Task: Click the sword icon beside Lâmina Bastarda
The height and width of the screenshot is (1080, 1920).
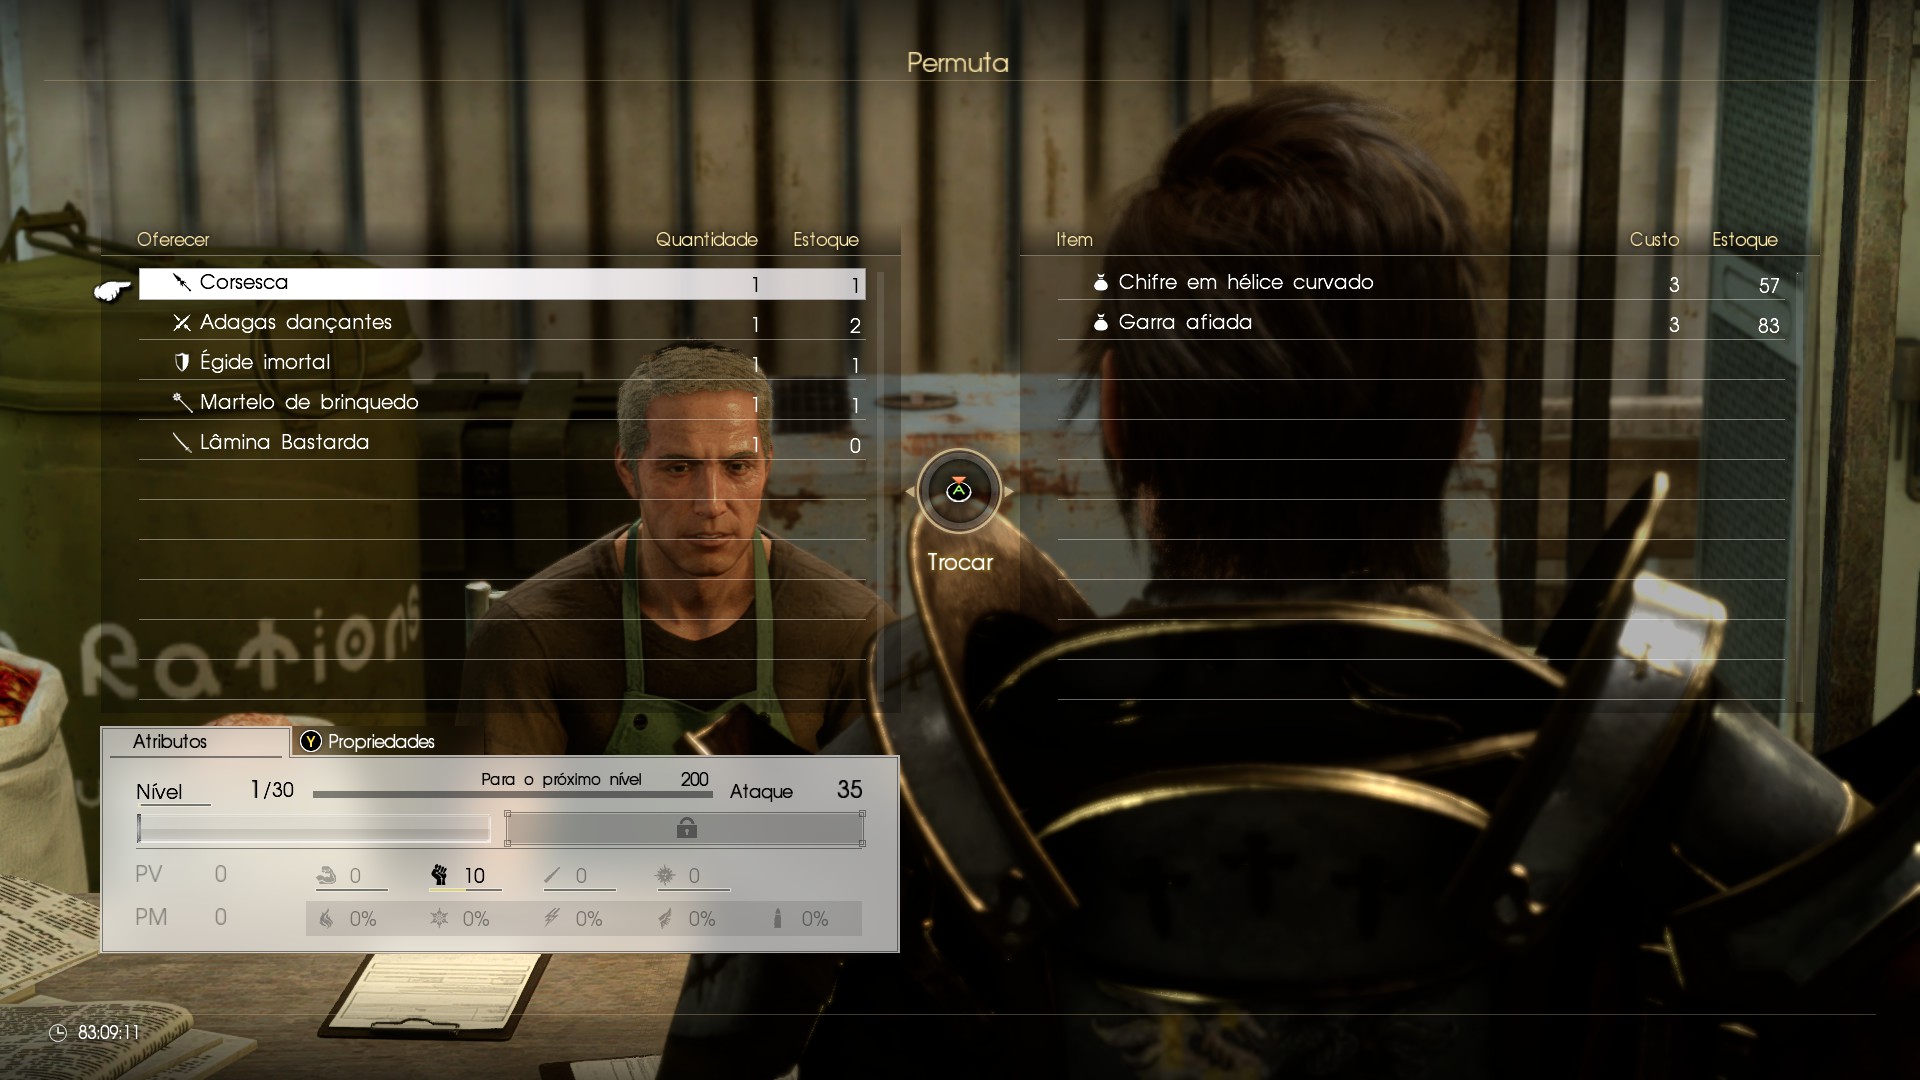Action: click(x=181, y=443)
